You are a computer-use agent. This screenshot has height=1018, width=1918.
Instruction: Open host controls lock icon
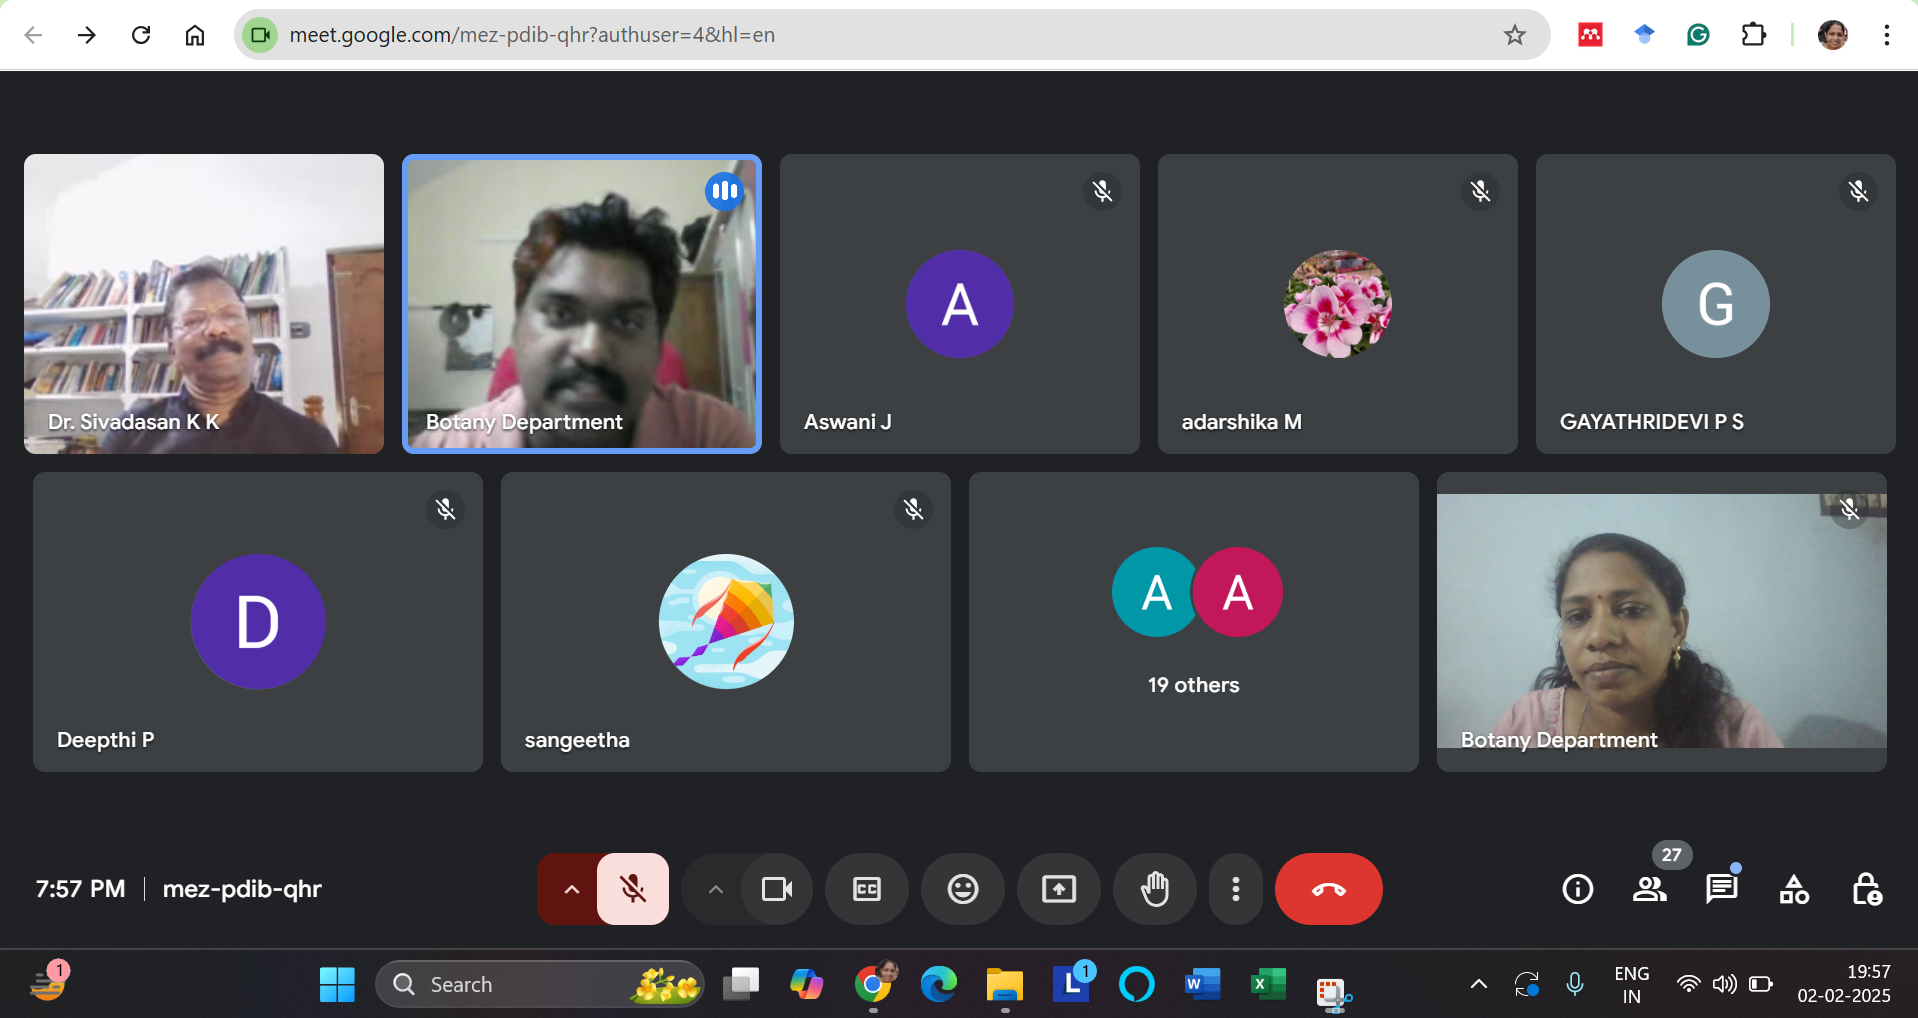[x=1866, y=889]
